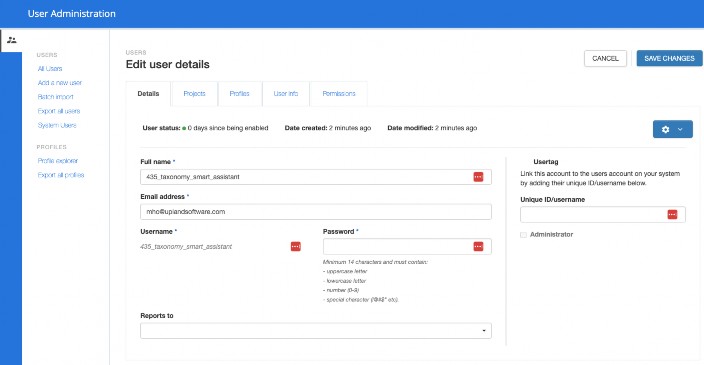Switch to the Permissions tab
The height and width of the screenshot is (365, 704).
tap(339, 93)
